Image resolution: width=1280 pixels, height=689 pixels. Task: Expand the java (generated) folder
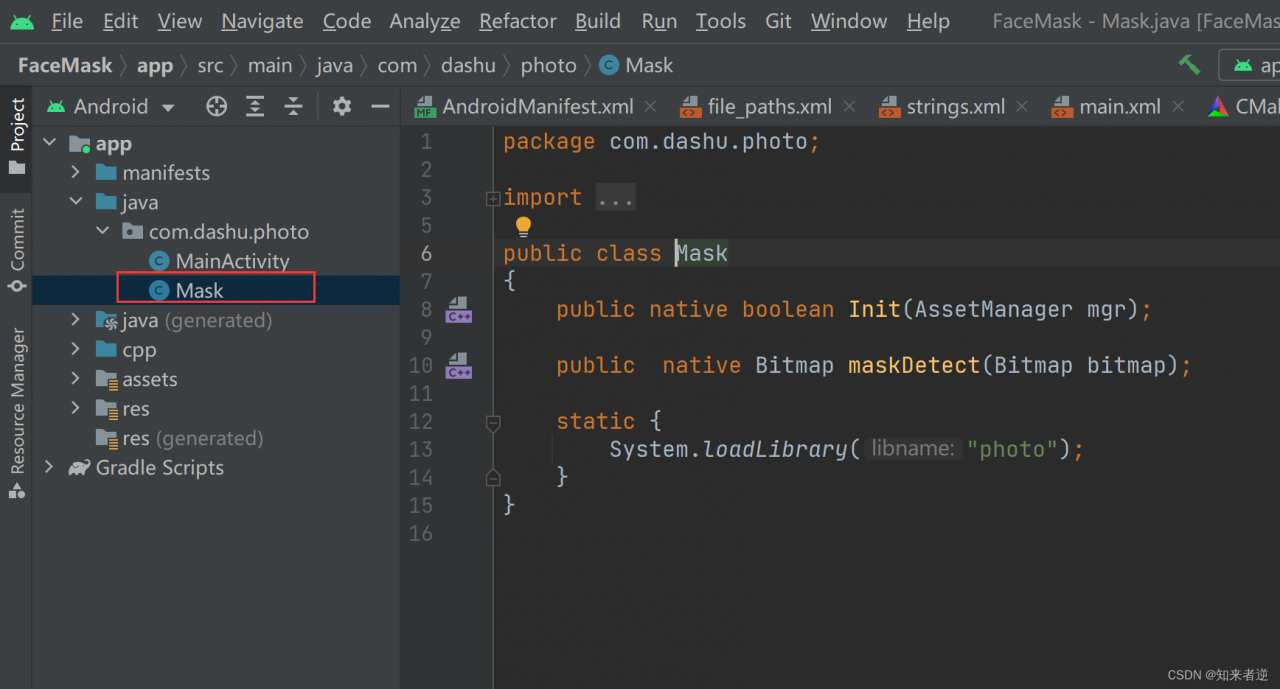[x=76, y=320]
